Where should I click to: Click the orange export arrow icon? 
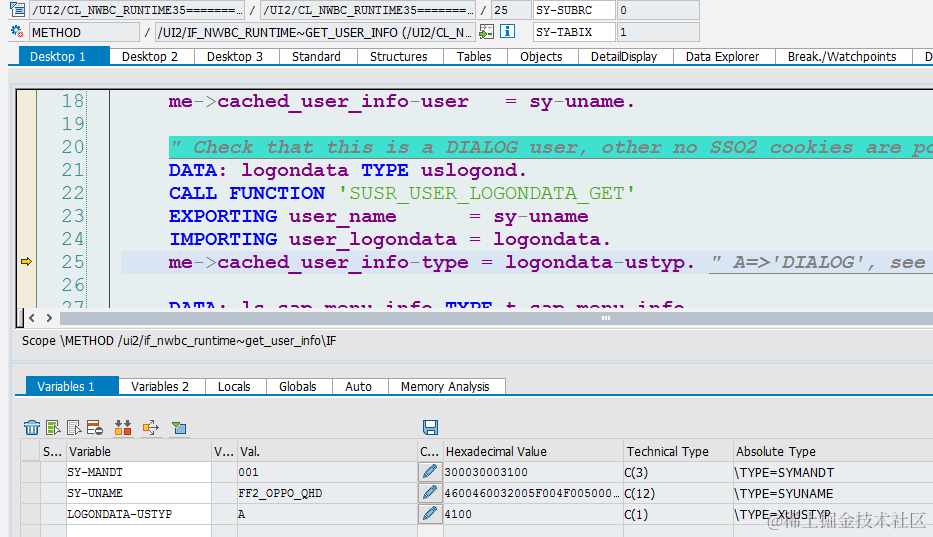151,427
